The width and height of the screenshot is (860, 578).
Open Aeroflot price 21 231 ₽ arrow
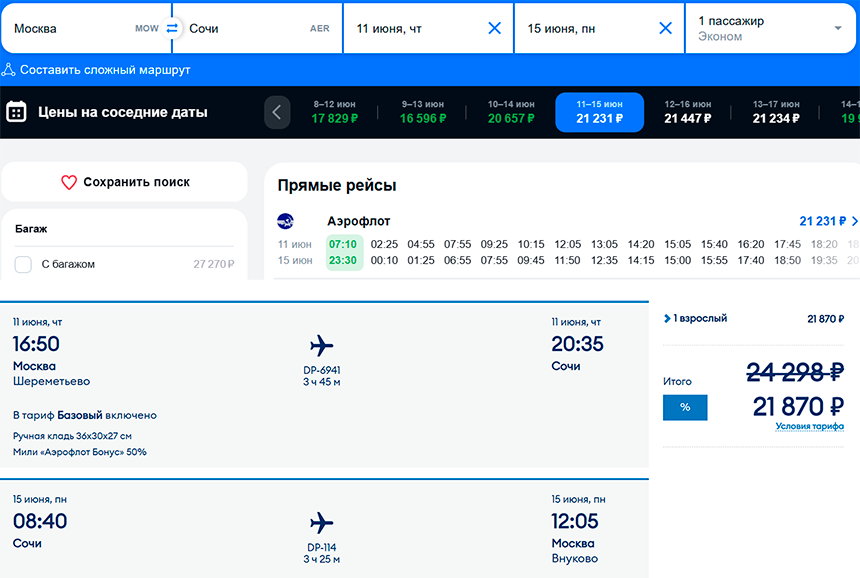[853, 221]
